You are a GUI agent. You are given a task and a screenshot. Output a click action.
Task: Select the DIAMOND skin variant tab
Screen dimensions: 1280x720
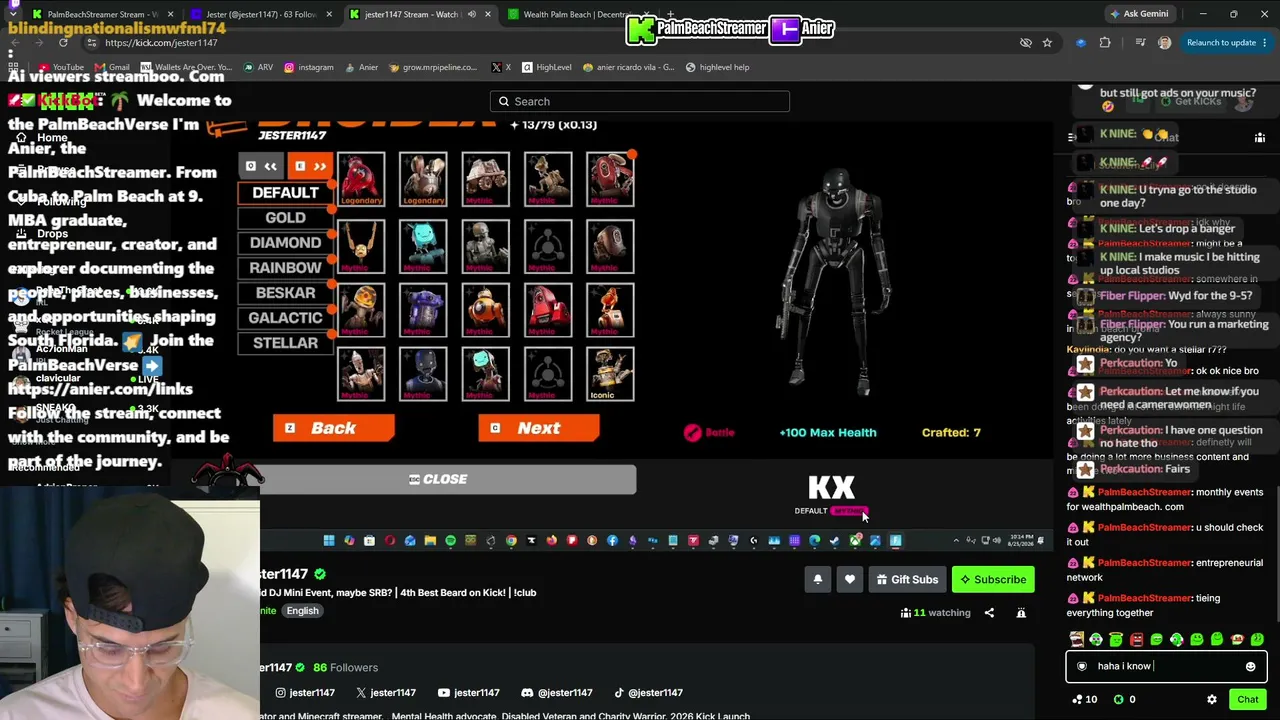pos(285,243)
